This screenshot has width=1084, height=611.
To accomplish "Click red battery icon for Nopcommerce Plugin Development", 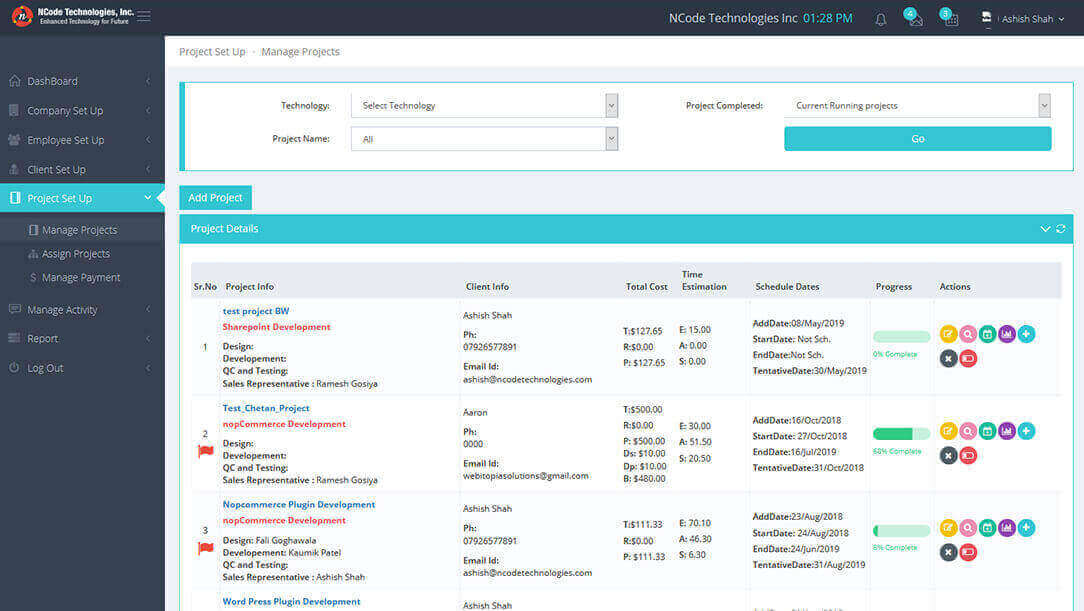I will tap(968, 552).
